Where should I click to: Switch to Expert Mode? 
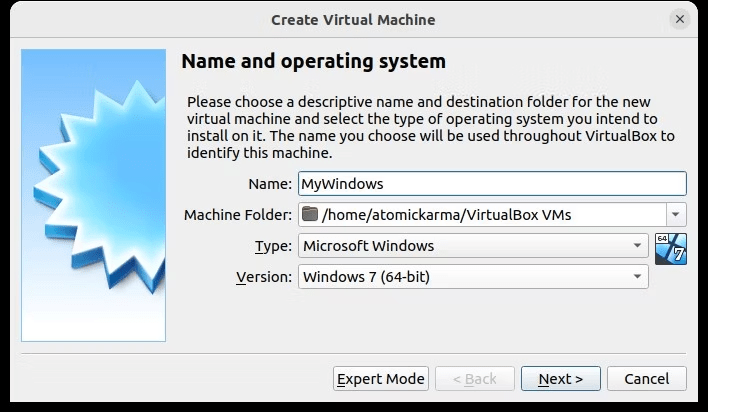tap(380, 379)
